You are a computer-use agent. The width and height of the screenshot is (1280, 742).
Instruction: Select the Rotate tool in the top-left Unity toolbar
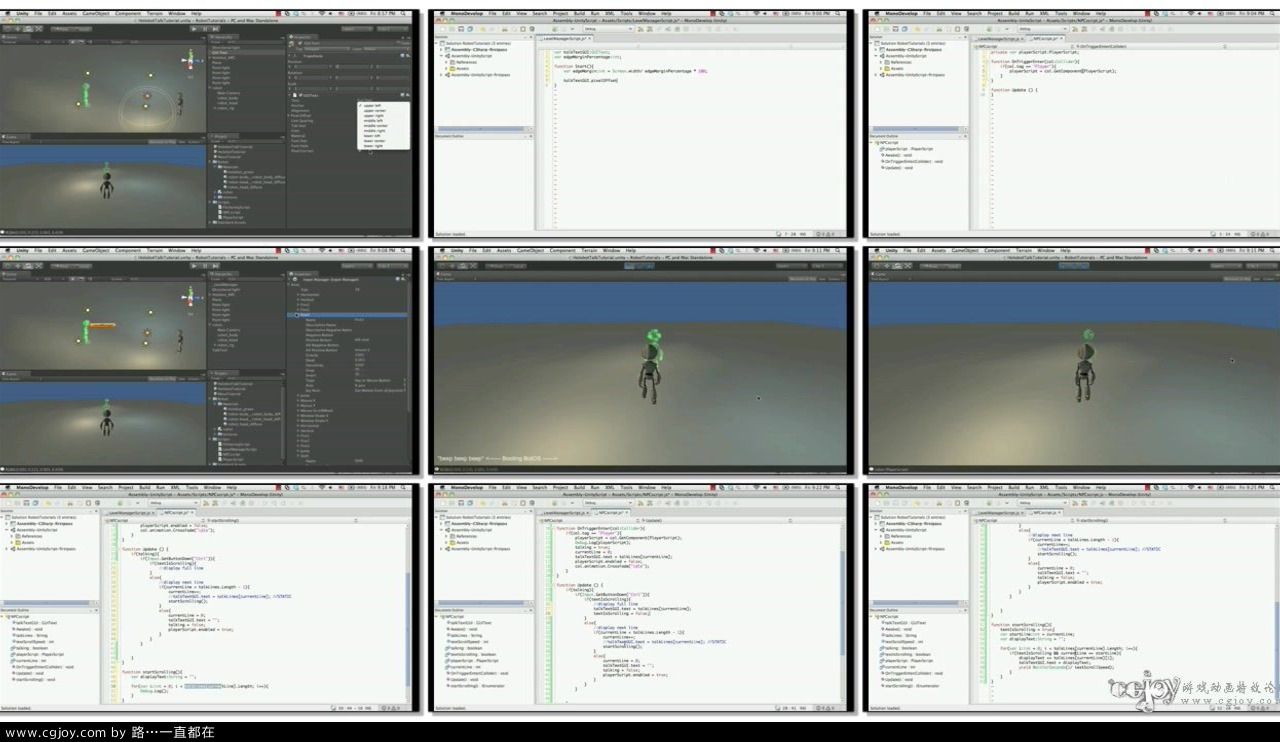pyautogui.click(x=28, y=29)
